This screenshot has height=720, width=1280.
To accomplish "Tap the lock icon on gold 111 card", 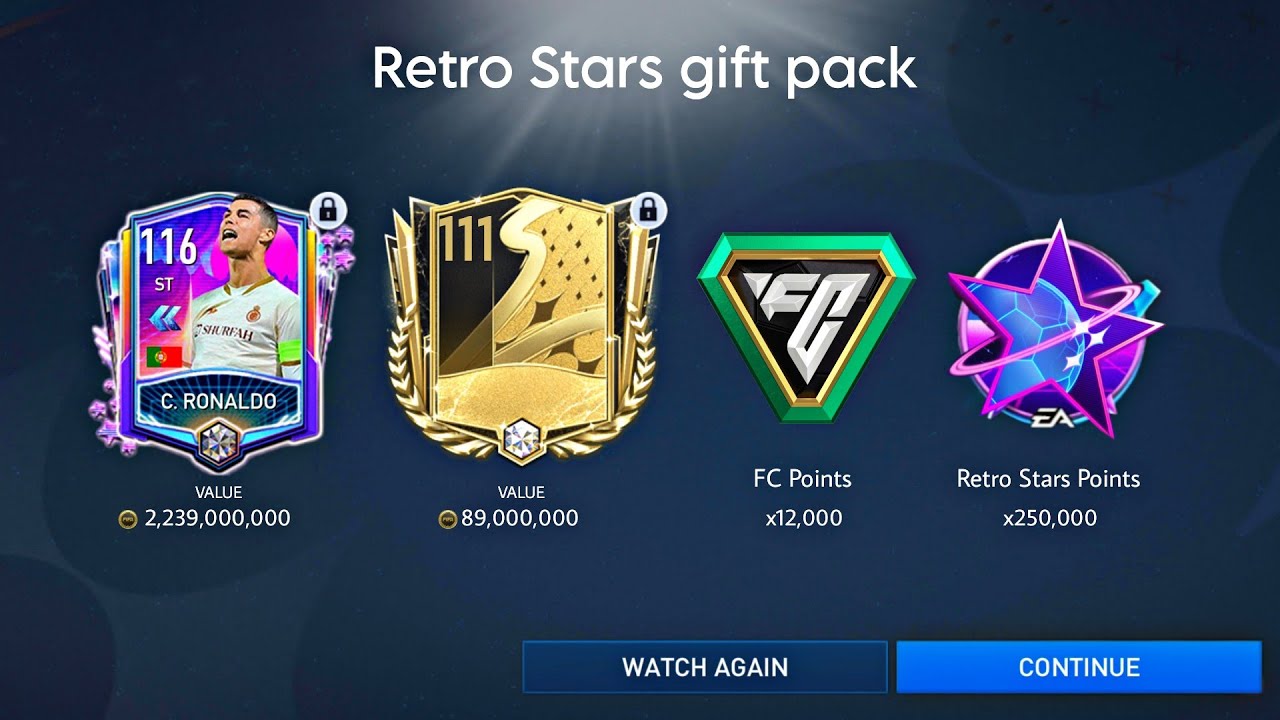I will (x=649, y=209).
